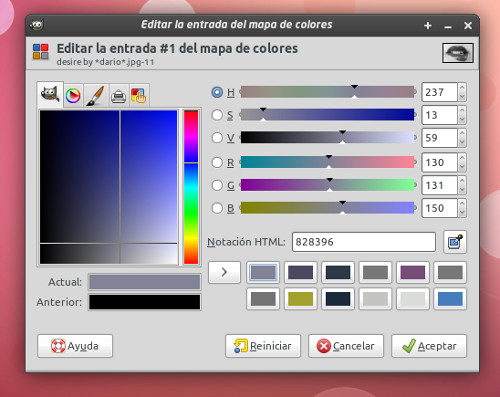500x397 pixels.
Task: Pick the dark purple-gray history swatch
Action: 300,272
